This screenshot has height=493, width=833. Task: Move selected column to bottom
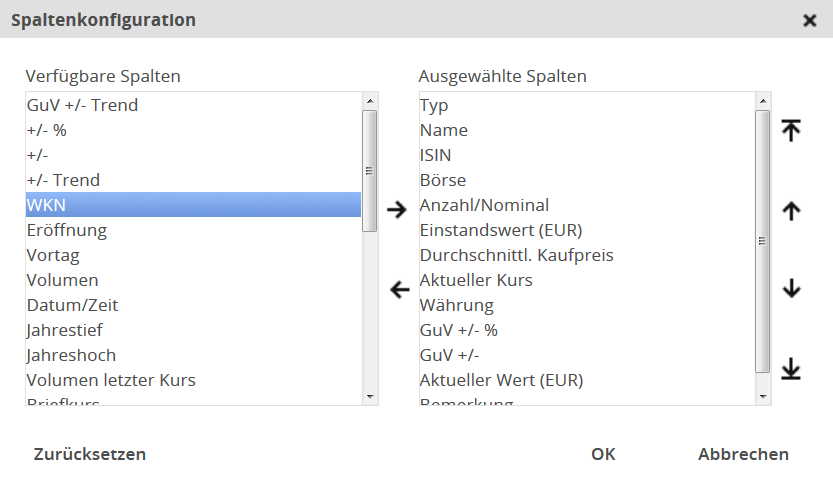point(791,369)
